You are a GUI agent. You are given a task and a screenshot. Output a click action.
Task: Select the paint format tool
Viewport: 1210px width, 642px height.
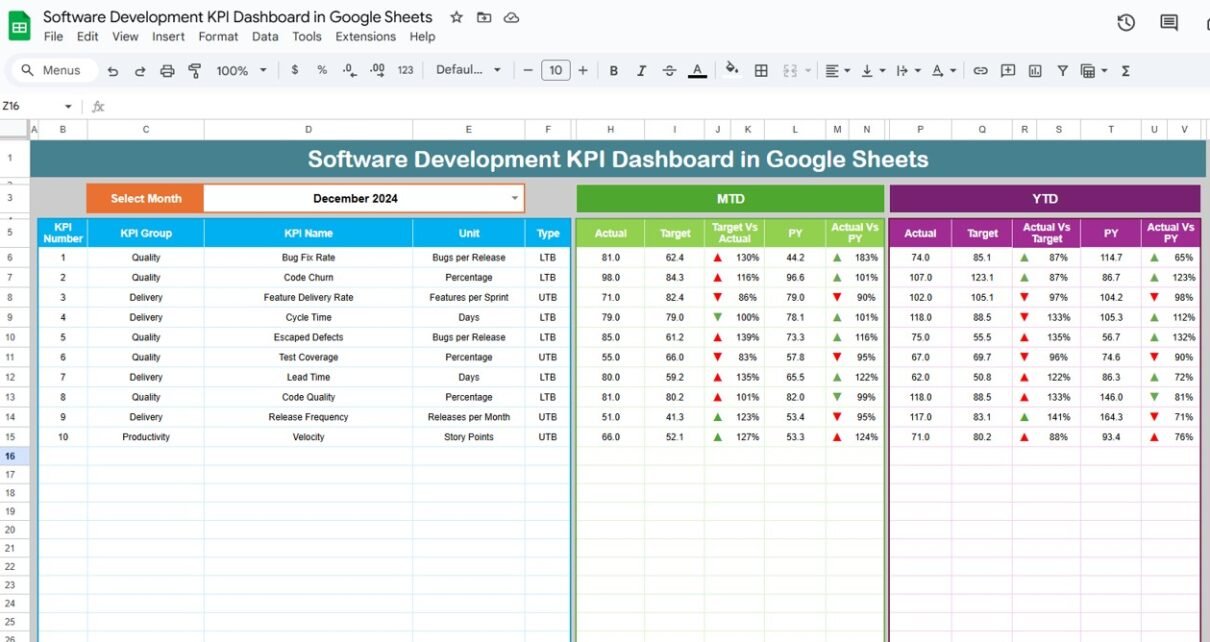point(195,71)
